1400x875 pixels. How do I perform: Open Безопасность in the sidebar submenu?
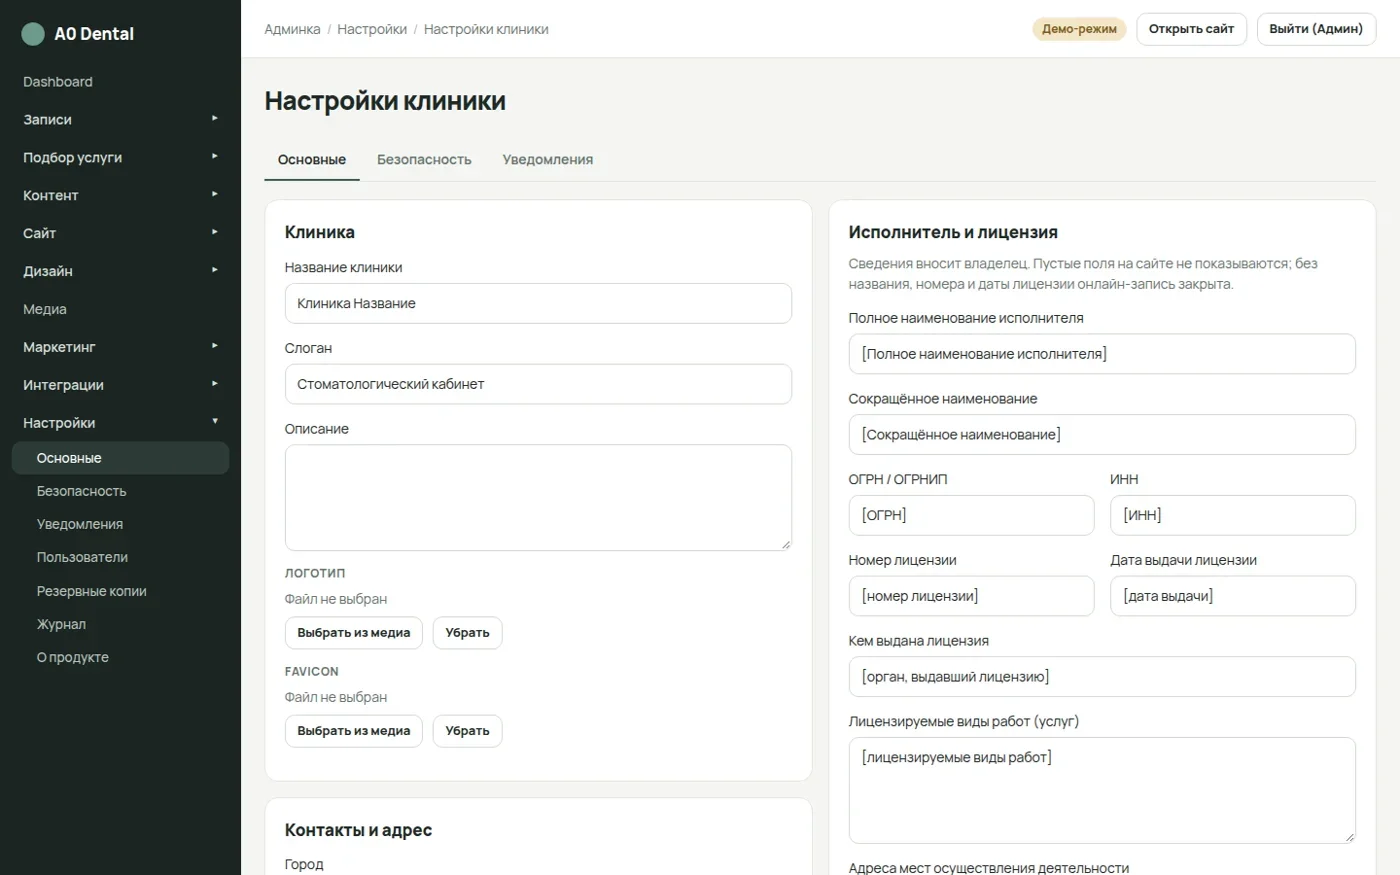120,491
